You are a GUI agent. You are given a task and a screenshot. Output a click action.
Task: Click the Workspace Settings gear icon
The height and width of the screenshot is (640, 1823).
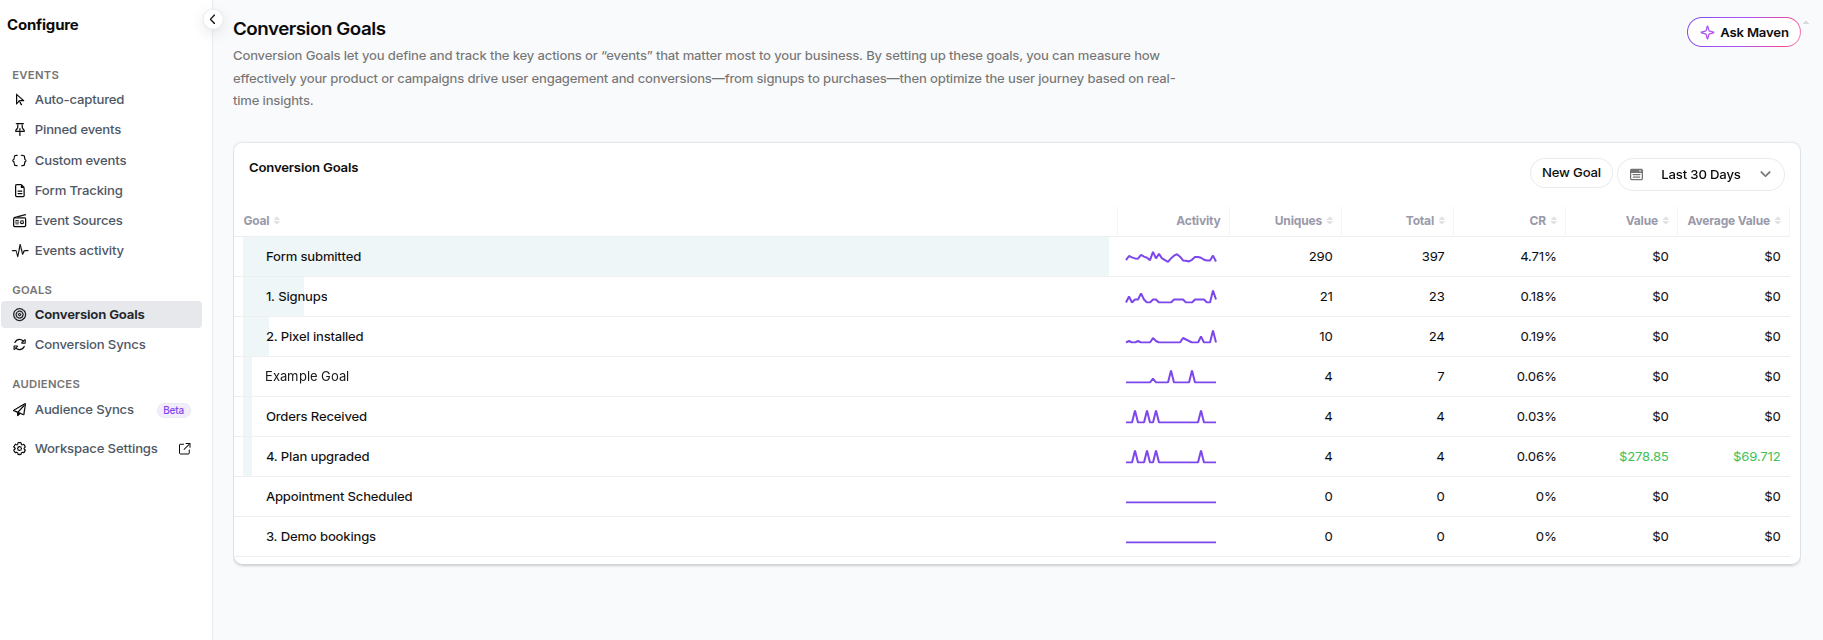click(x=19, y=449)
